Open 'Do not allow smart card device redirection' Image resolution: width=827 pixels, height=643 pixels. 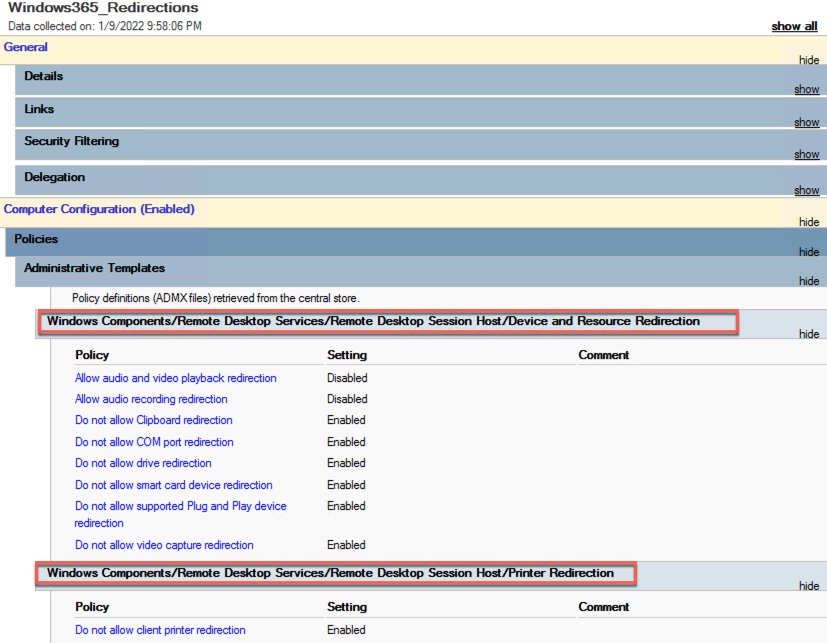(x=174, y=485)
